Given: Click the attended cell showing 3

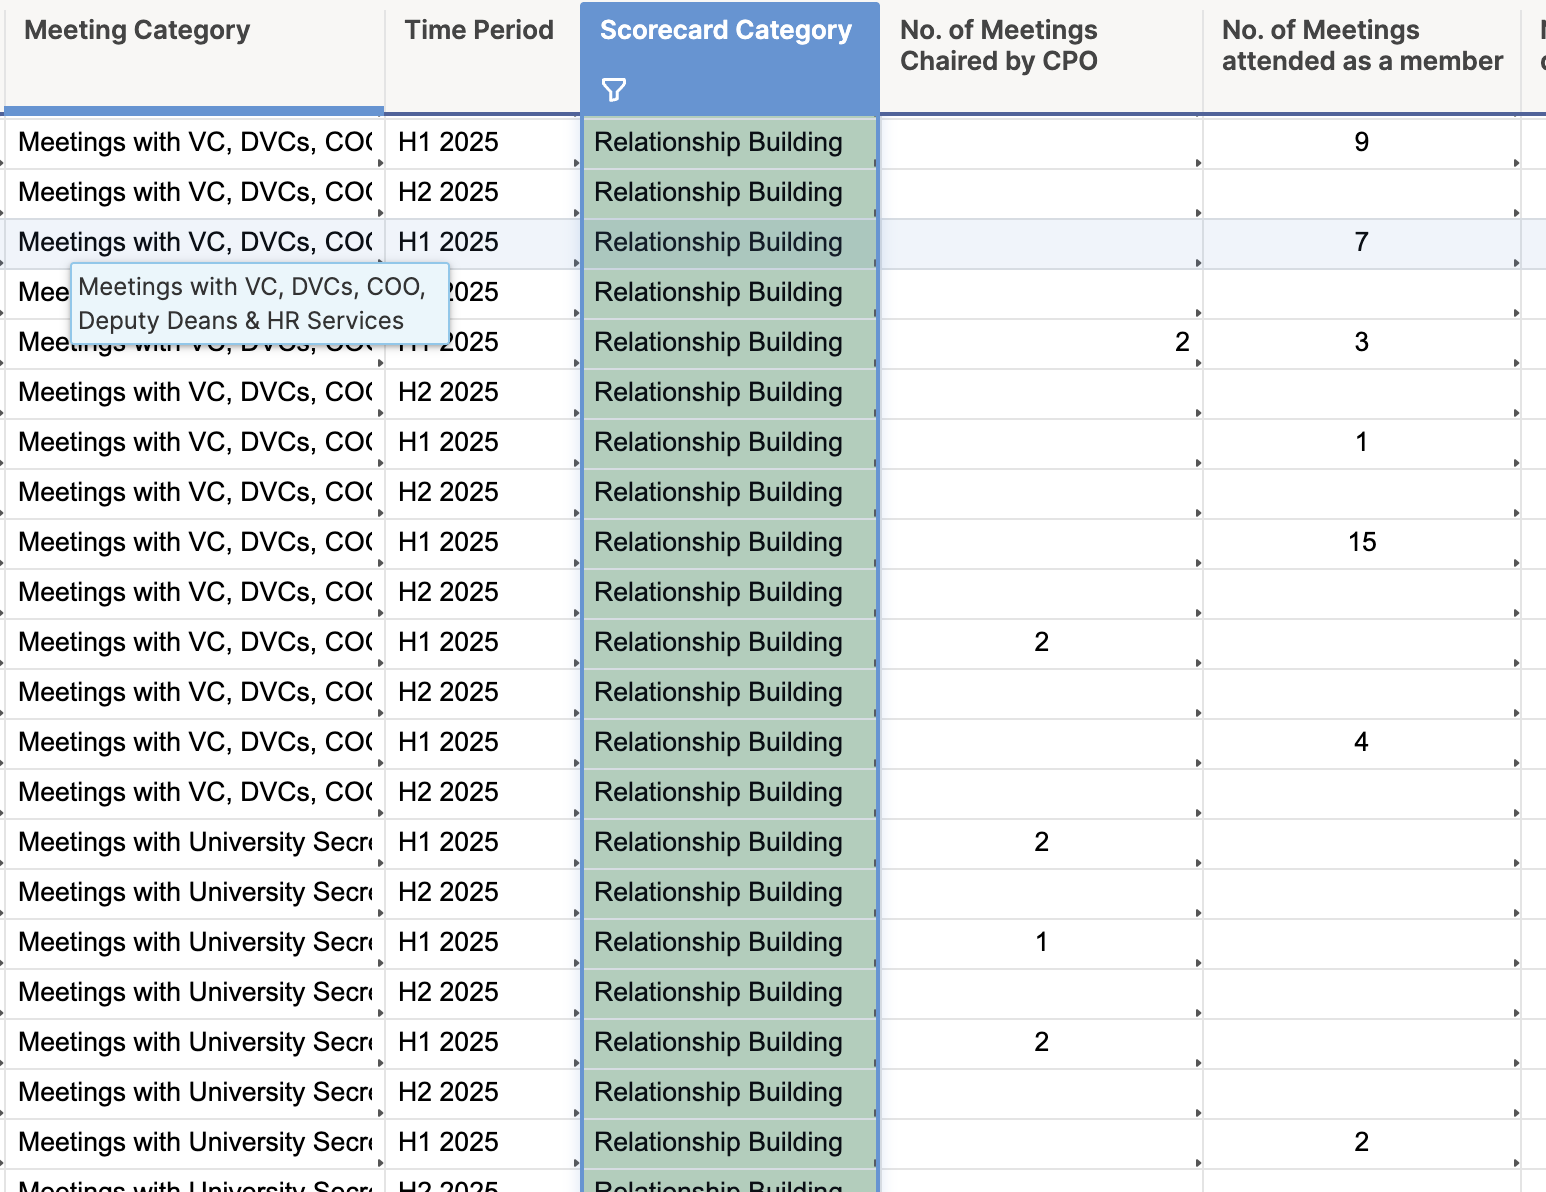Looking at the screenshot, I should click(1361, 342).
